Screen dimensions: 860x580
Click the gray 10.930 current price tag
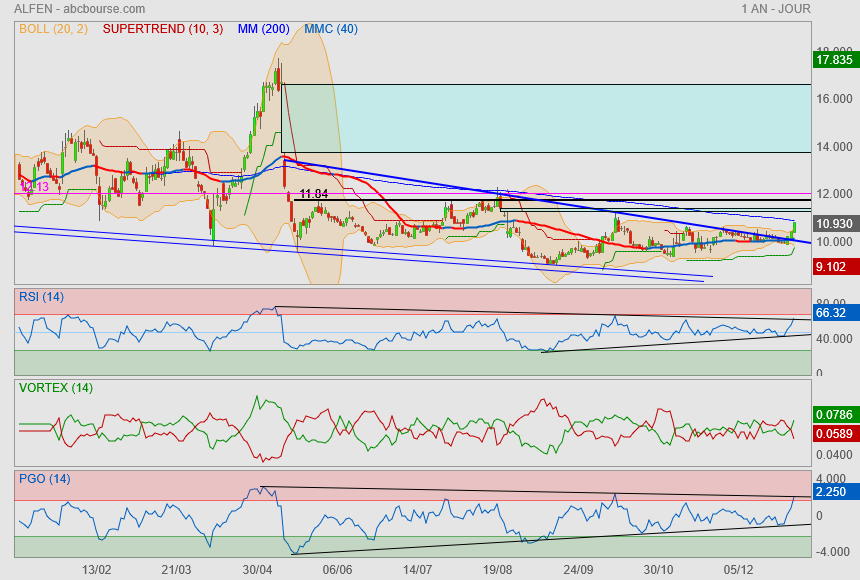click(x=834, y=223)
